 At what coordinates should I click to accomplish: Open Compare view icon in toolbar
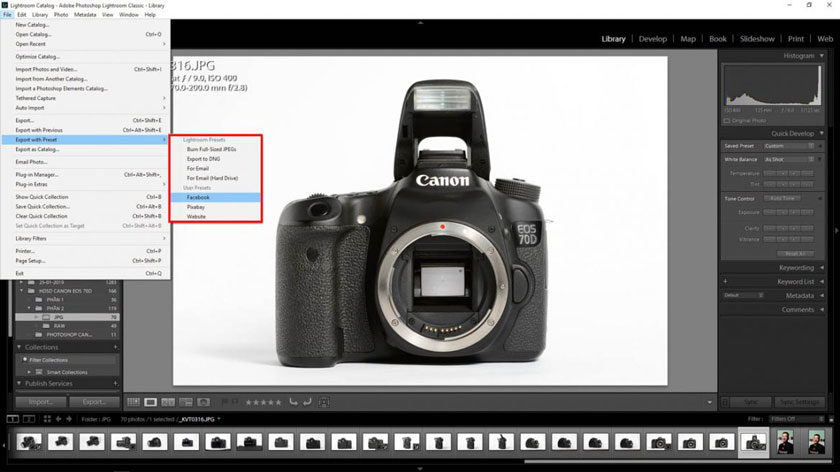(x=168, y=402)
